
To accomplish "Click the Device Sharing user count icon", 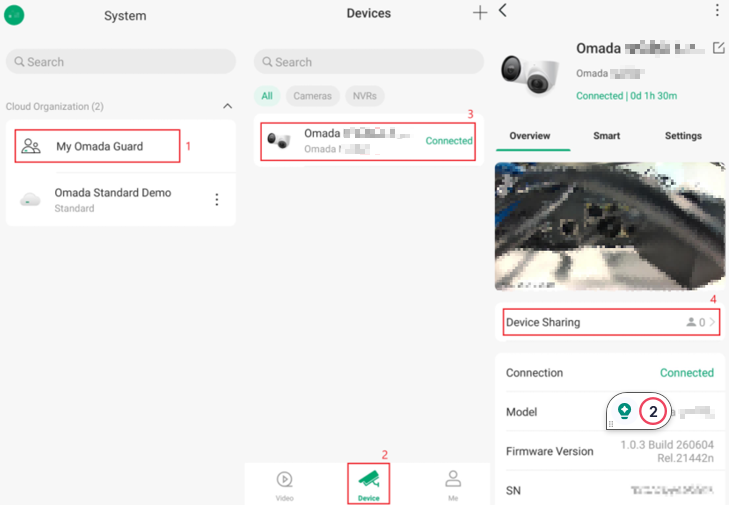I will click(691, 322).
